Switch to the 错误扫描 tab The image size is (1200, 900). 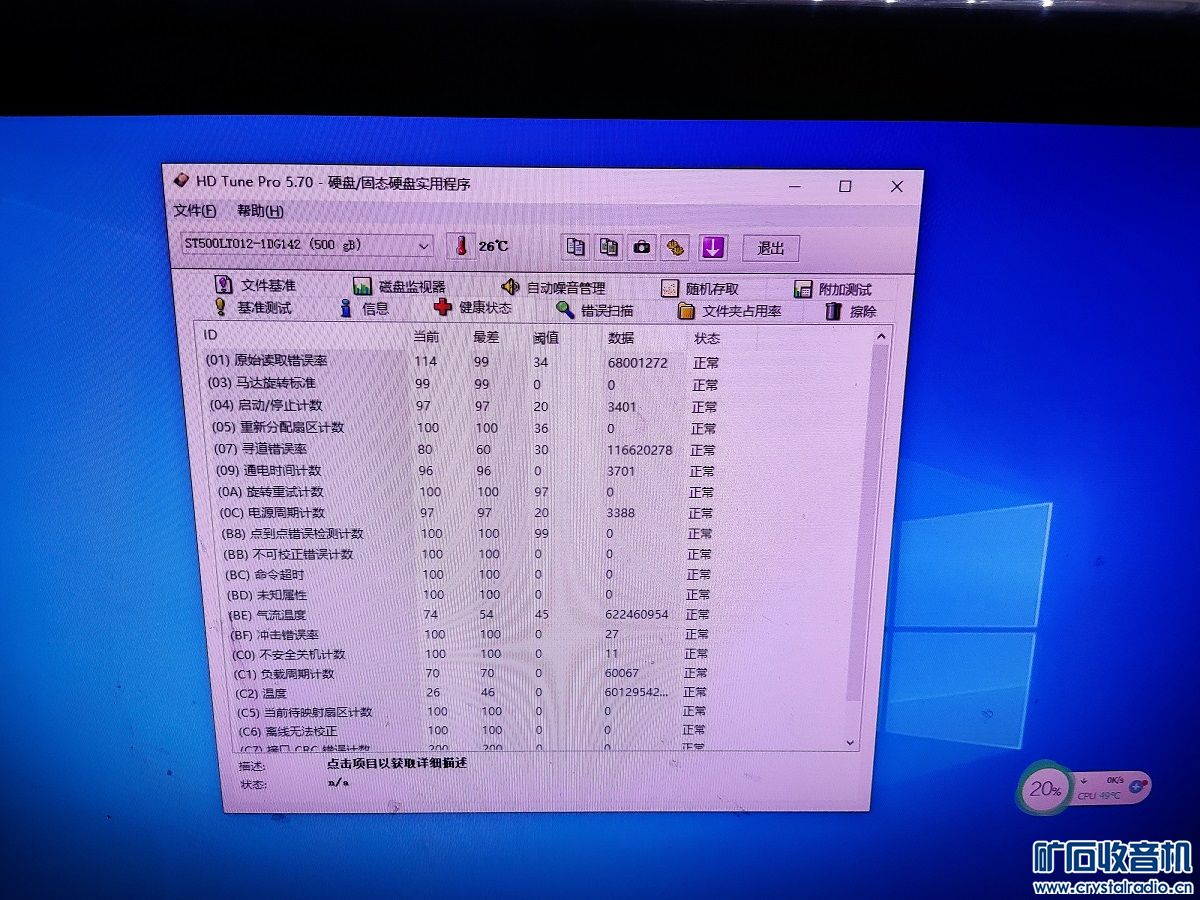point(595,310)
